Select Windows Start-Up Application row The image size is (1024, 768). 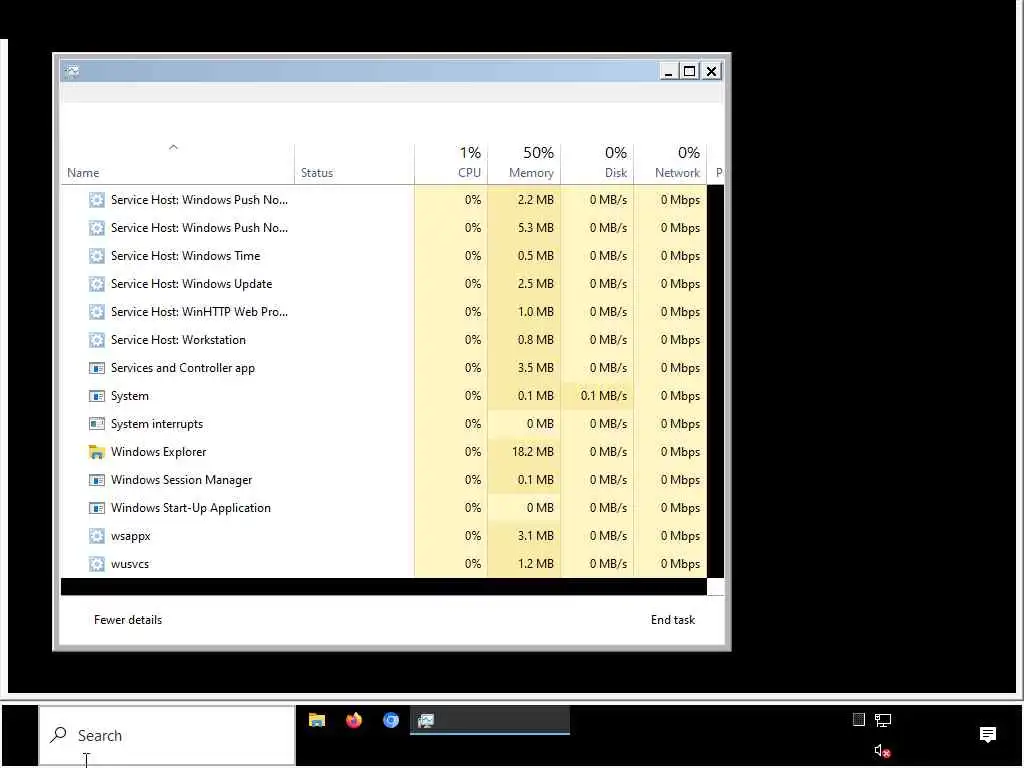click(384, 508)
